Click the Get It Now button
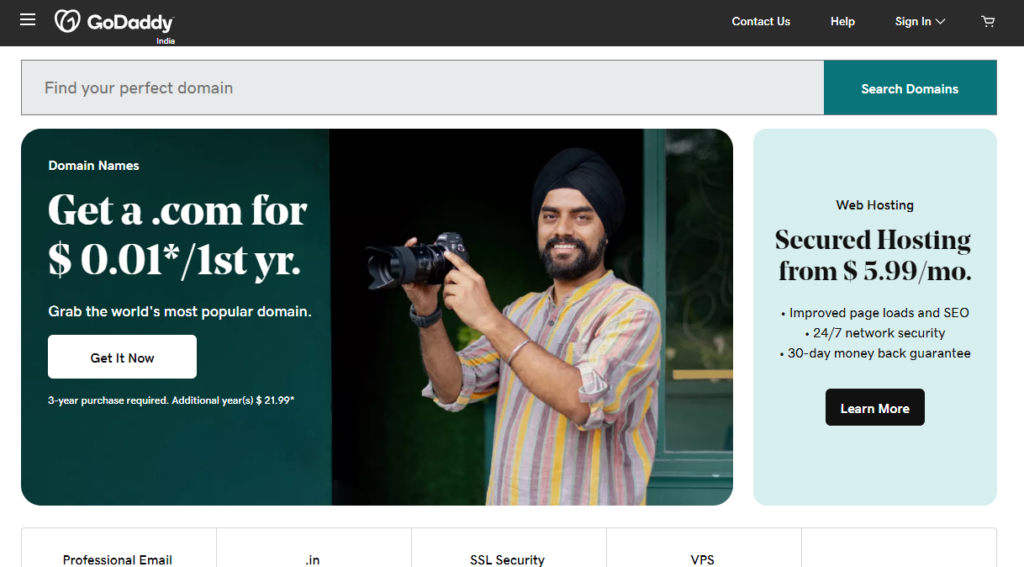The width and height of the screenshot is (1024, 567). click(122, 357)
